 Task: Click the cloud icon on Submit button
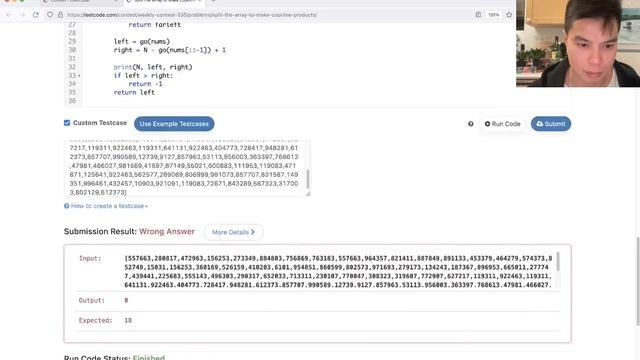pos(540,124)
